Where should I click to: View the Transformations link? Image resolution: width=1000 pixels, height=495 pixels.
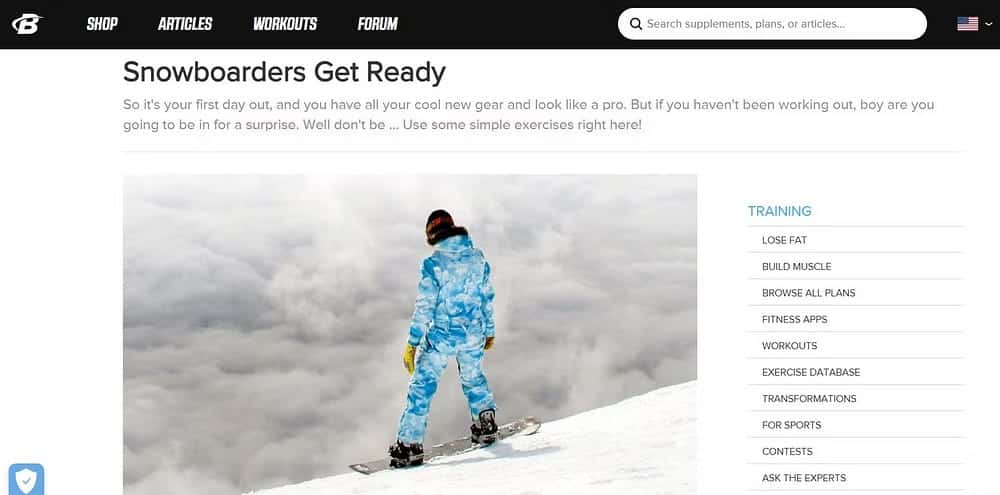(809, 399)
